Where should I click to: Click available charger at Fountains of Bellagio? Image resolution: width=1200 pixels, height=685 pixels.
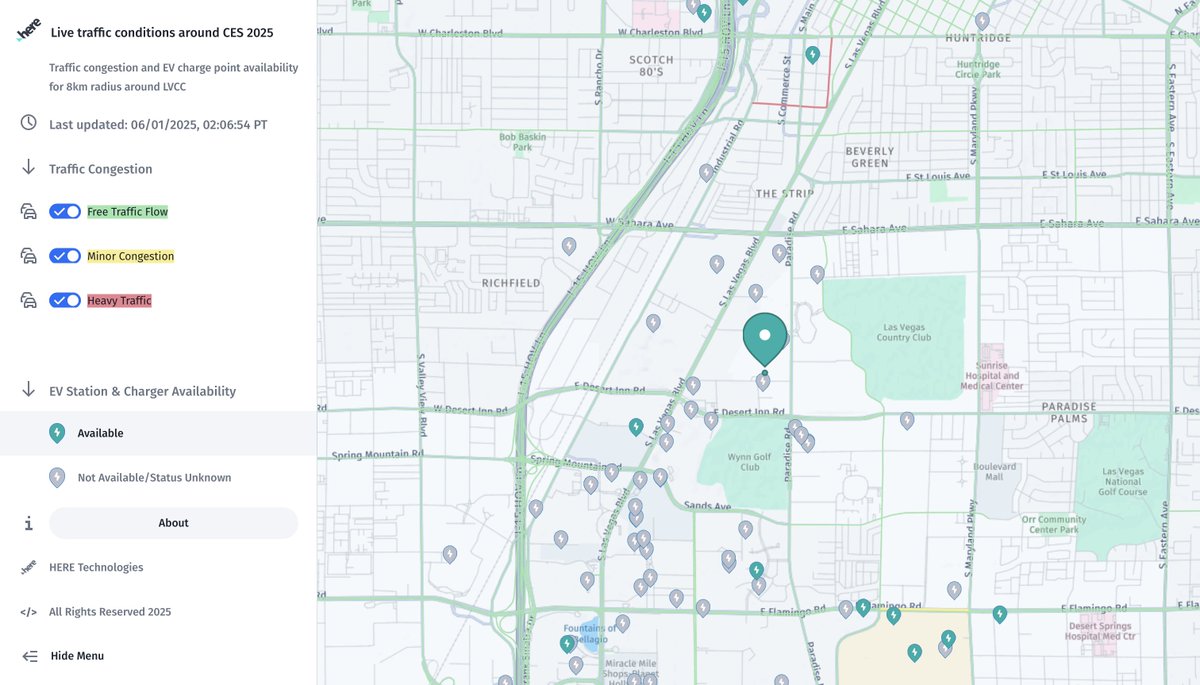568,643
